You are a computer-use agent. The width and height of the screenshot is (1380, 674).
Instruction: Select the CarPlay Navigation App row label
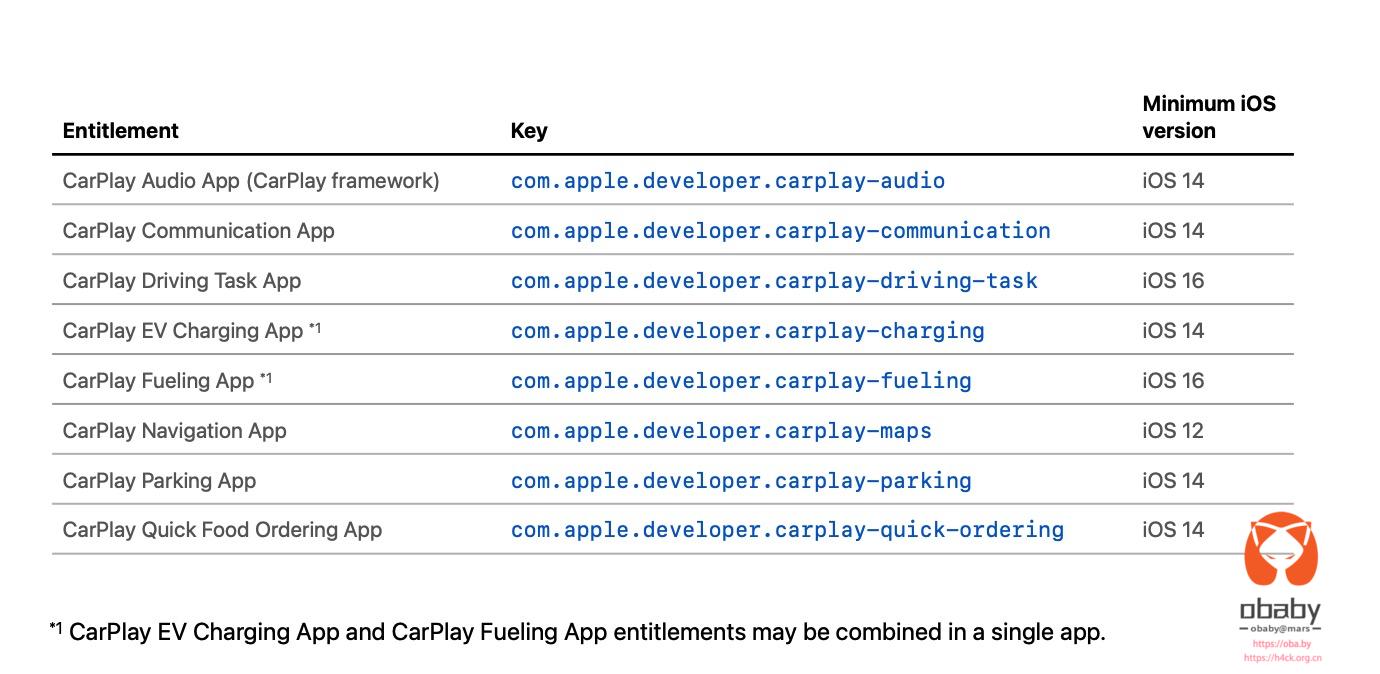click(175, 431)
